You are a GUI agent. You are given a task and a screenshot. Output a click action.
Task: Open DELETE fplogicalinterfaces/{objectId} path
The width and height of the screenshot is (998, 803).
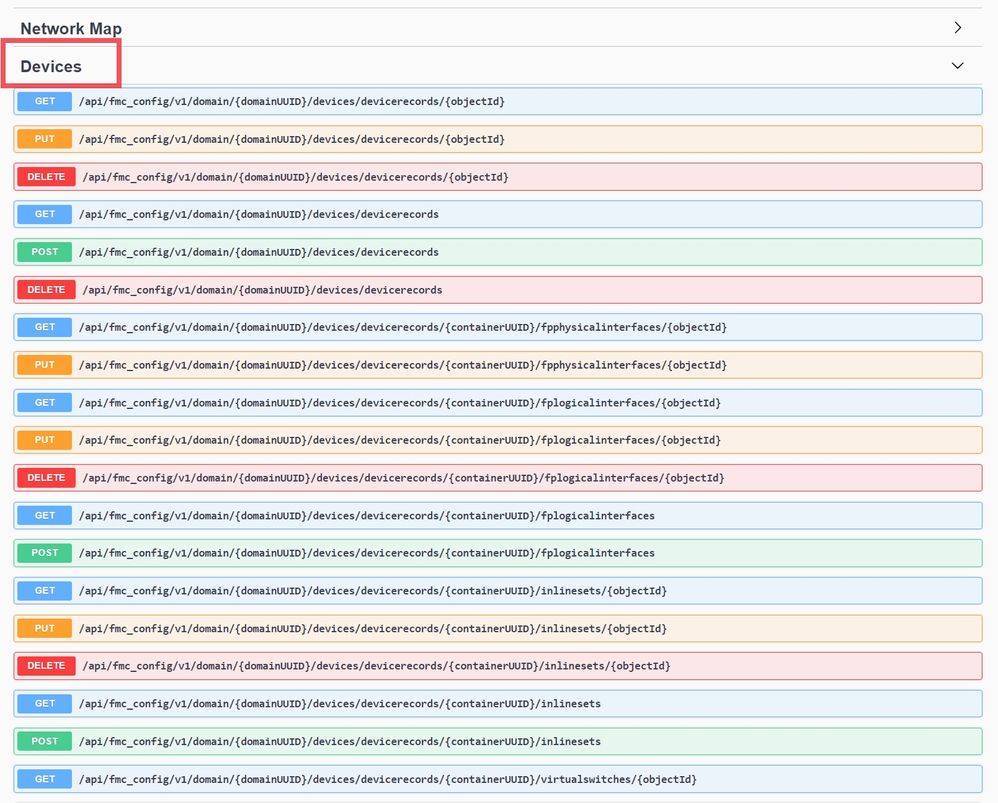404,478
